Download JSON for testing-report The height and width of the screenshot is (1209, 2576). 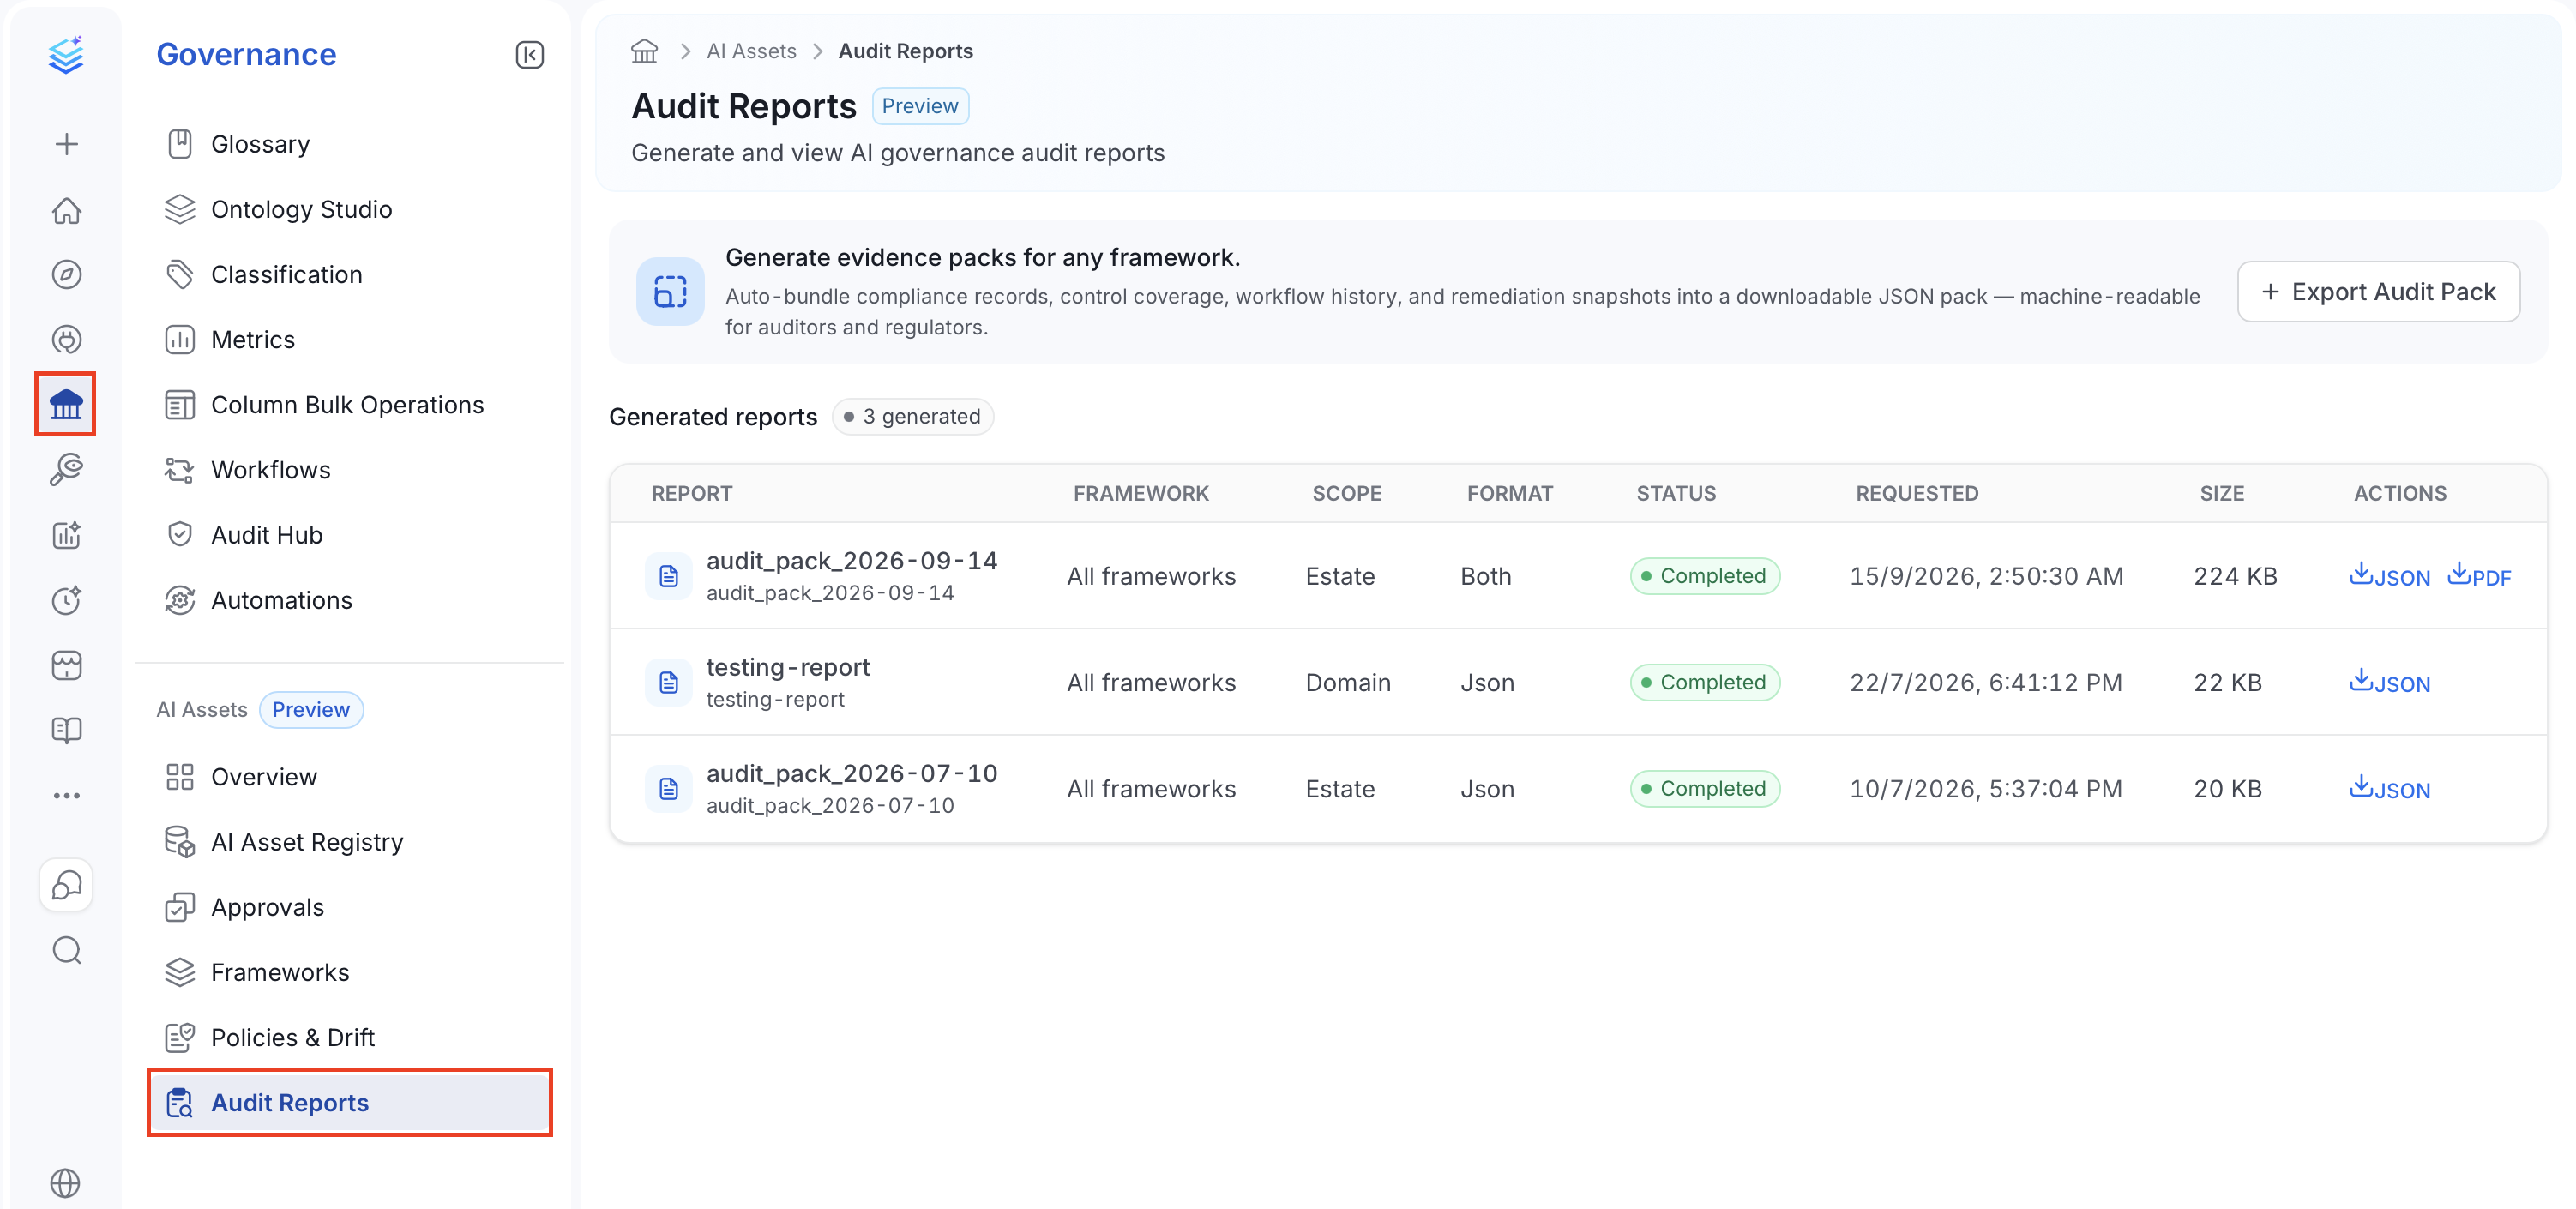point(2389,682)
